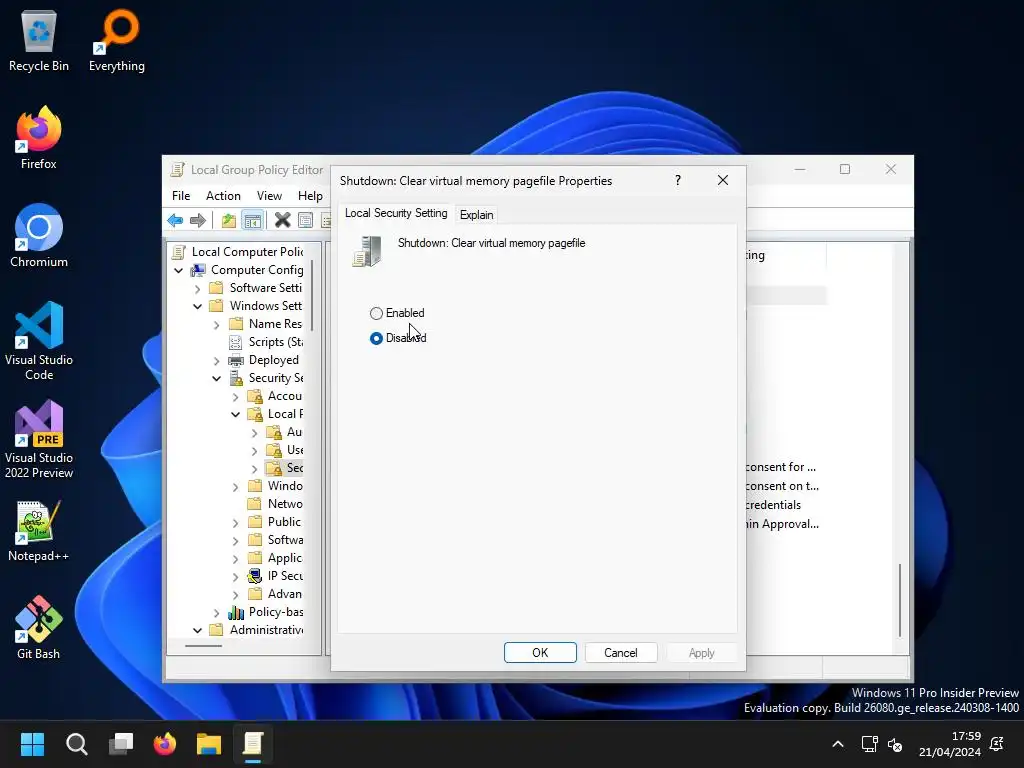
Task: Select the Network List Manager folder in tree
Action: 275,504
